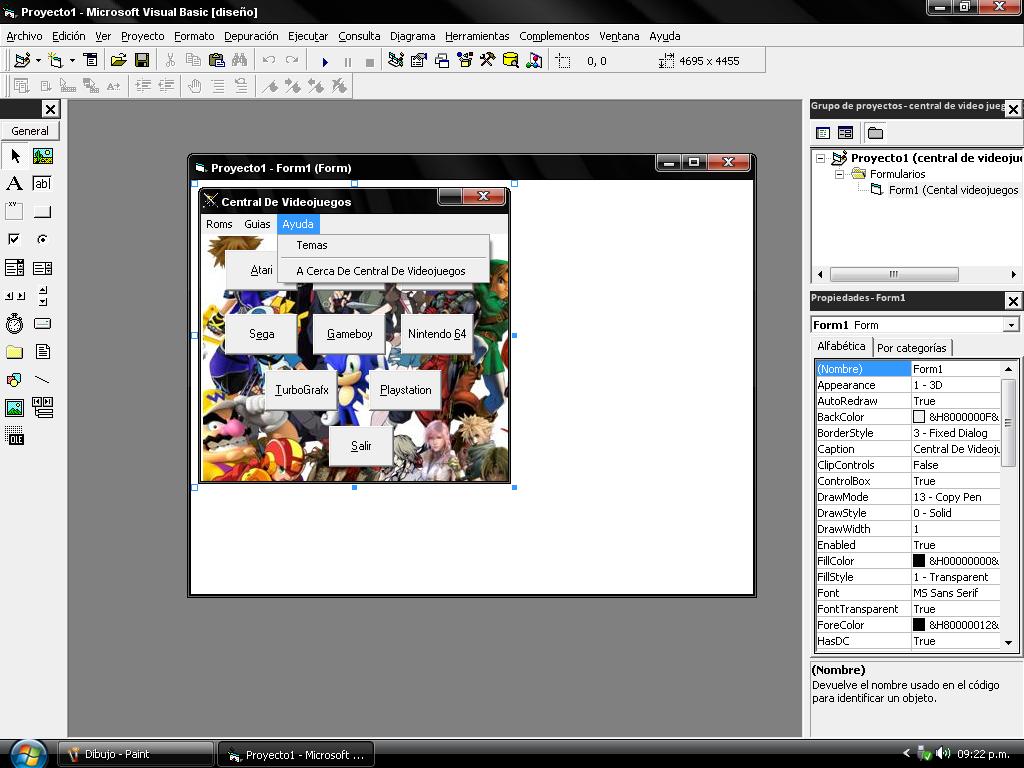Click the Gameboy button on form
This screenshot has height=768, width=1024.
pyautogui.click(x=349, y=334)
